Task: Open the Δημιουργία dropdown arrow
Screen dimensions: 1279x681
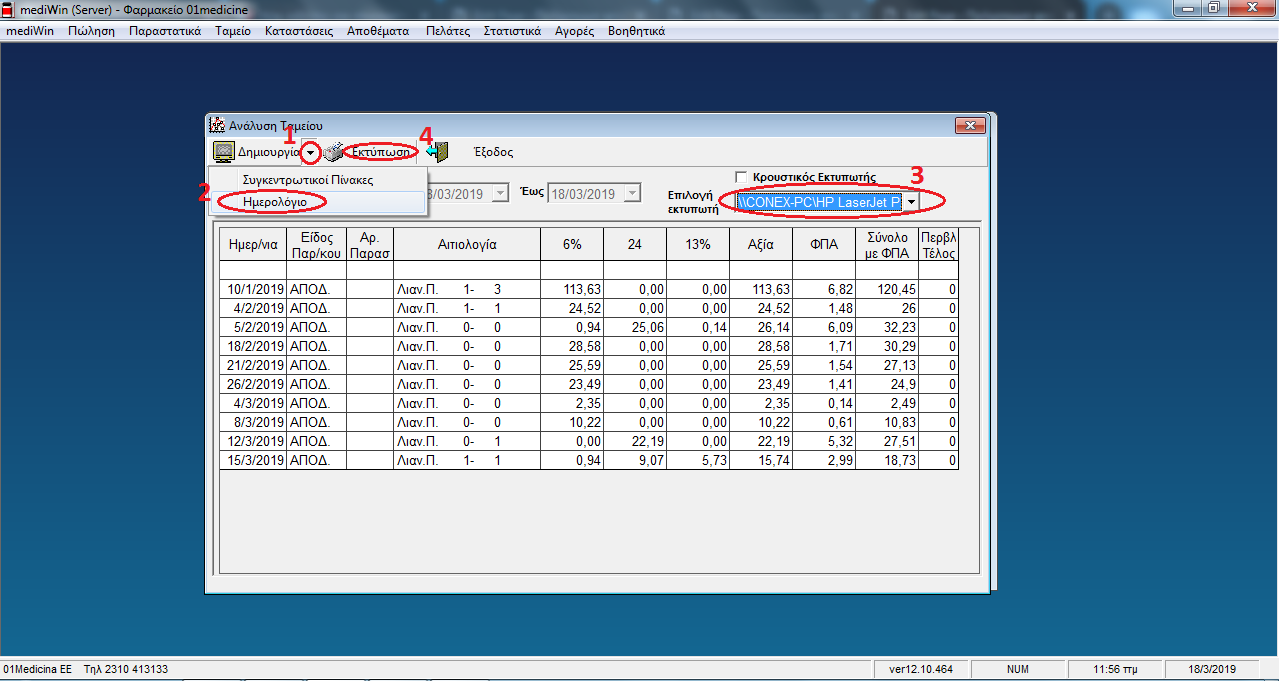Action: tap(312, 152)
